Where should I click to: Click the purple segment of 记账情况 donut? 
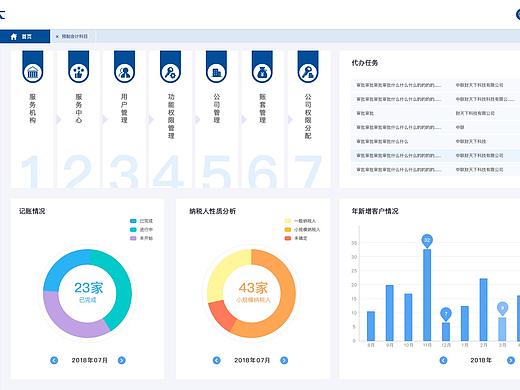coord(67,320)
